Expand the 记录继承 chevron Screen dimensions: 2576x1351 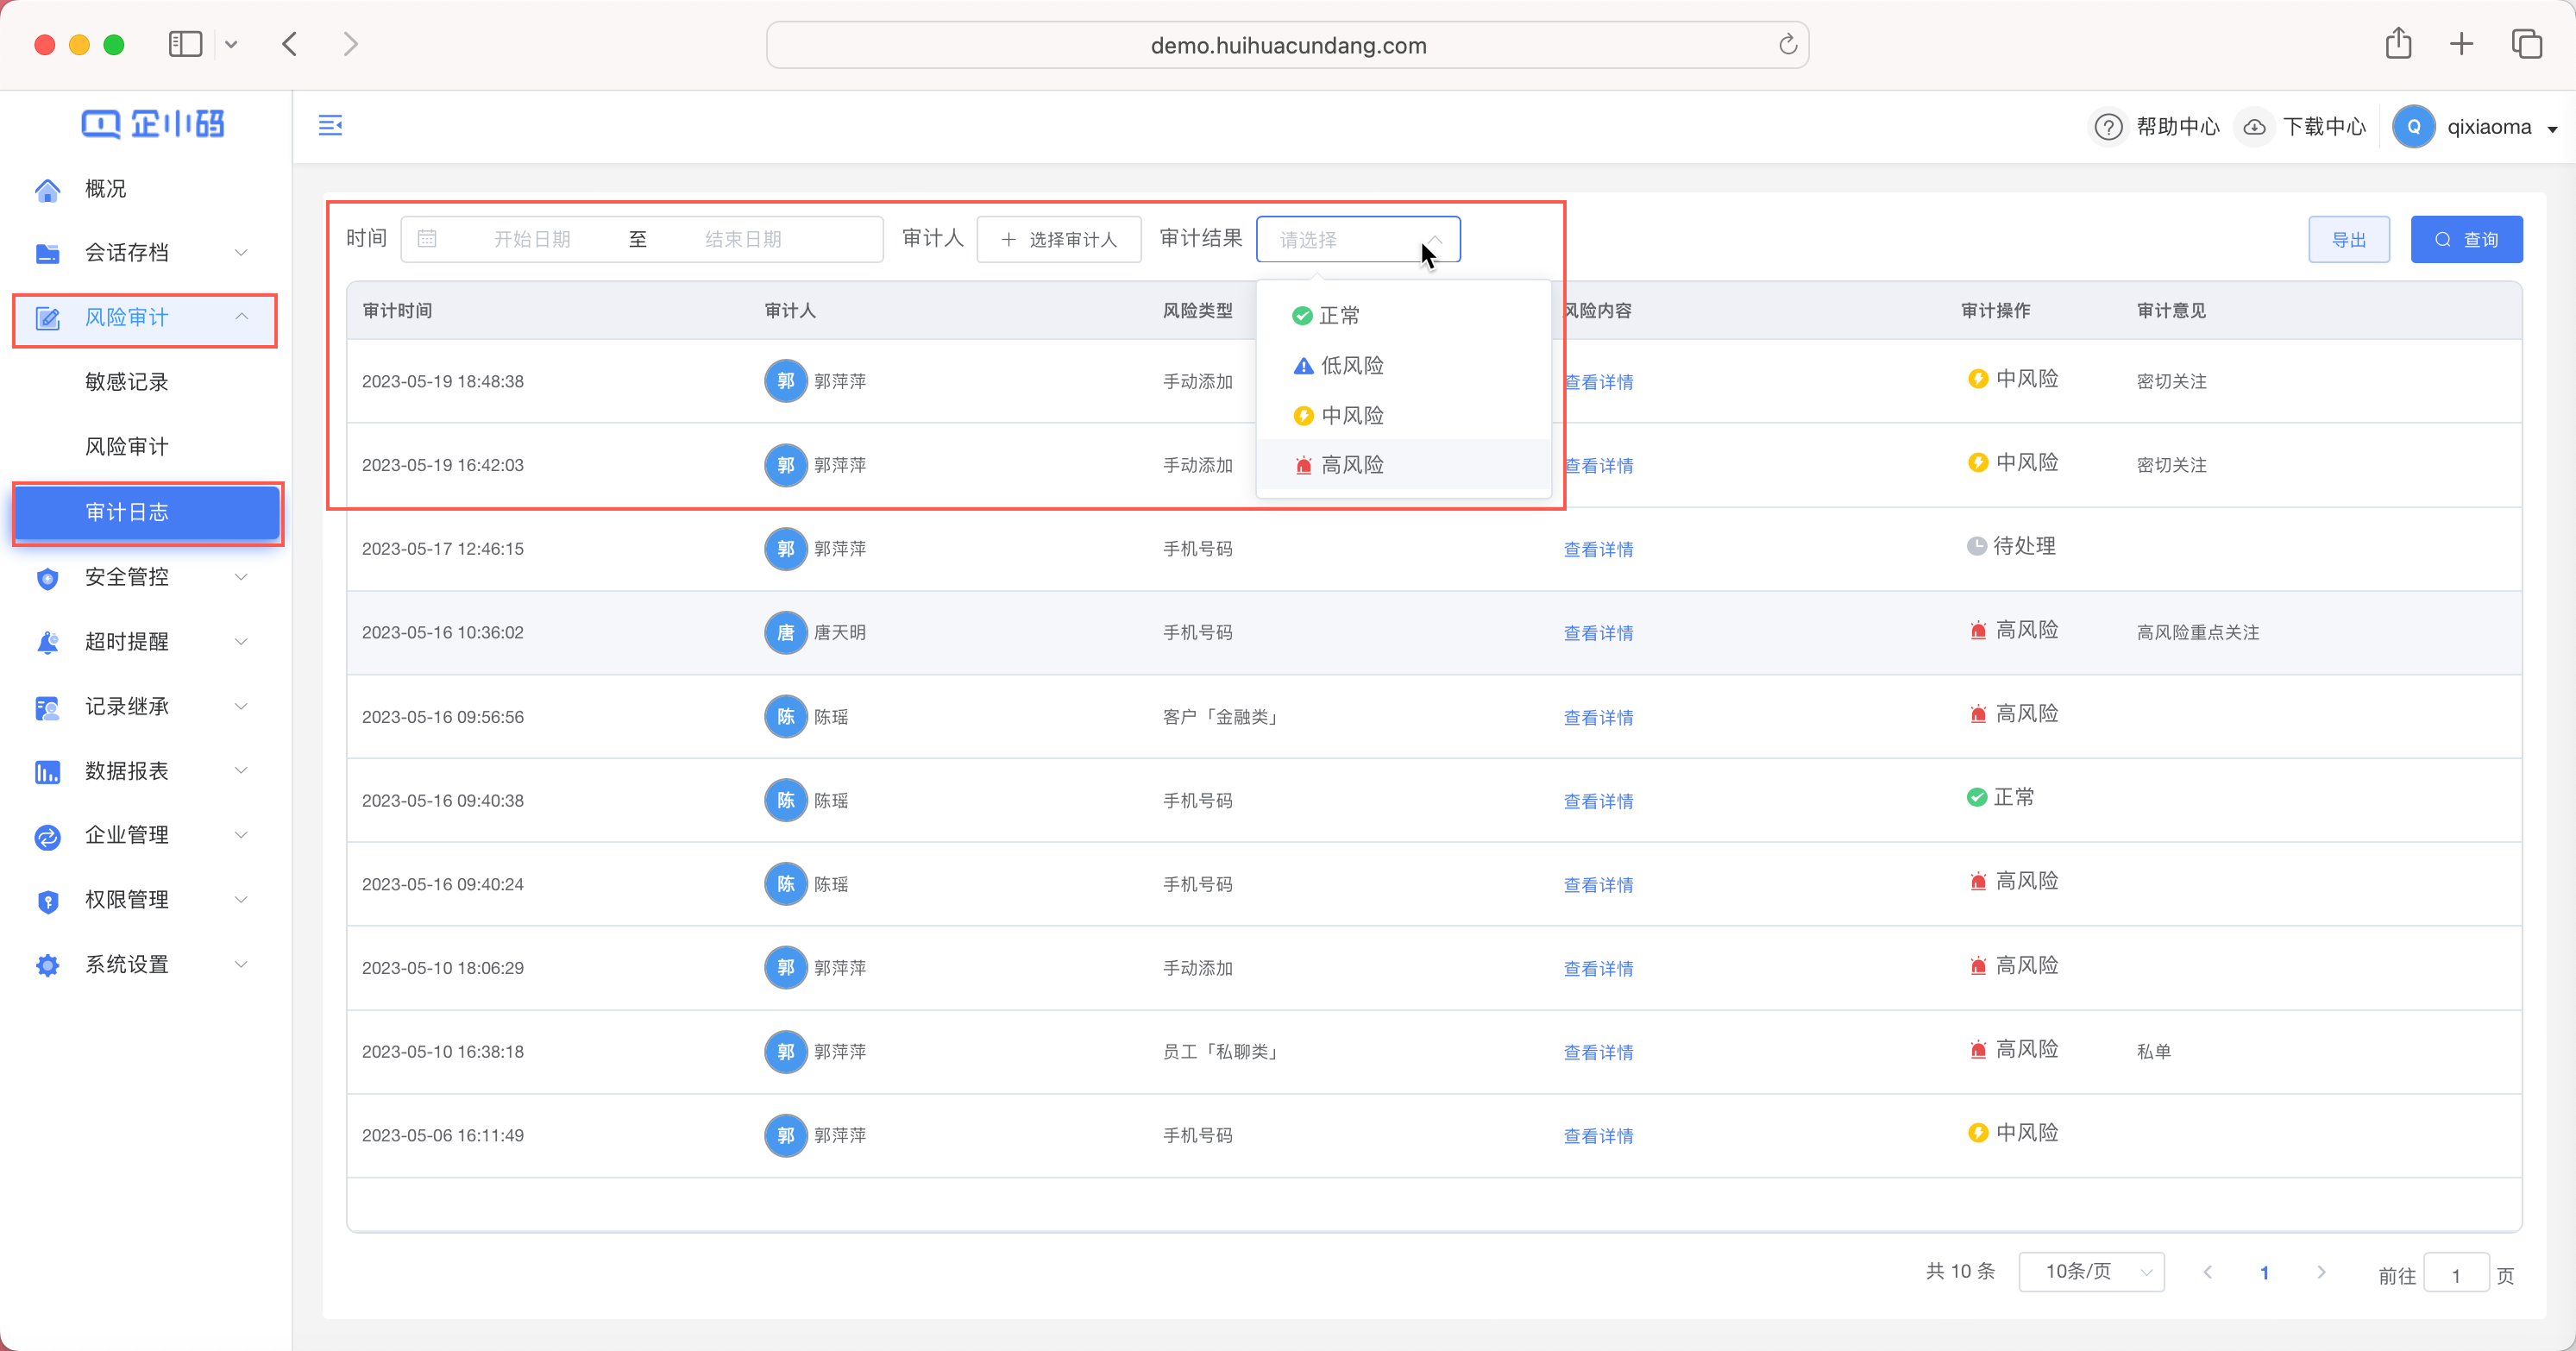241,706
